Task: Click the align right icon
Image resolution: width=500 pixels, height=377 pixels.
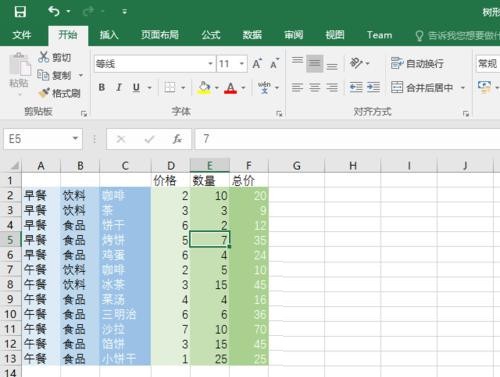Action: pyautogui.click(x=332, y=88)
